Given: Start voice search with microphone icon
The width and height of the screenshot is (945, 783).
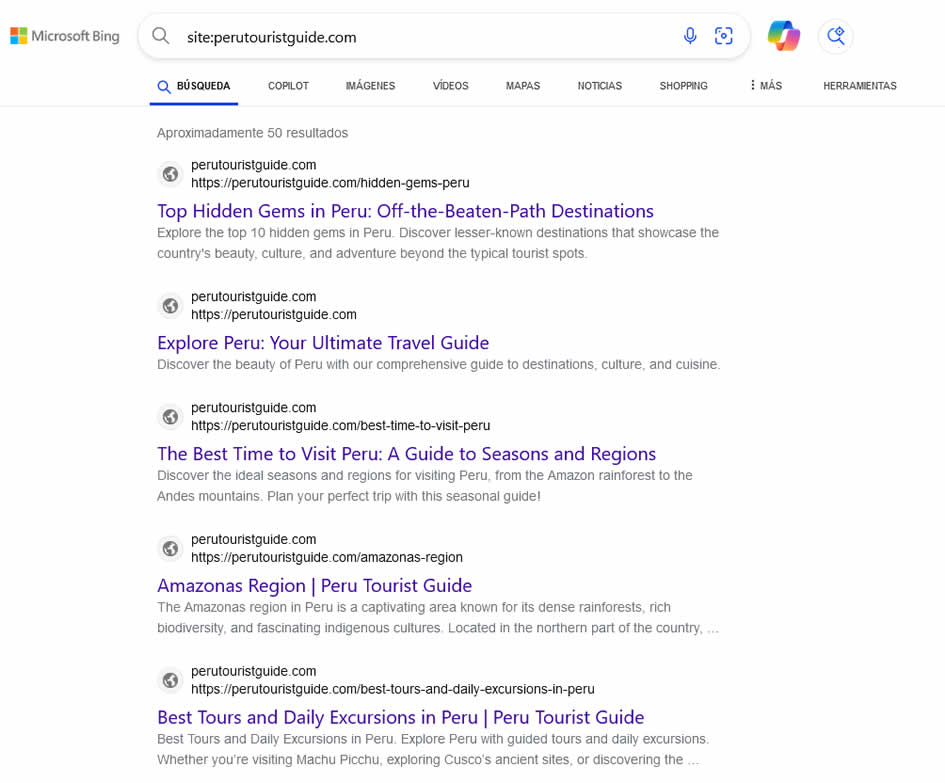Looking at the screenshot, I should (690, 36).
